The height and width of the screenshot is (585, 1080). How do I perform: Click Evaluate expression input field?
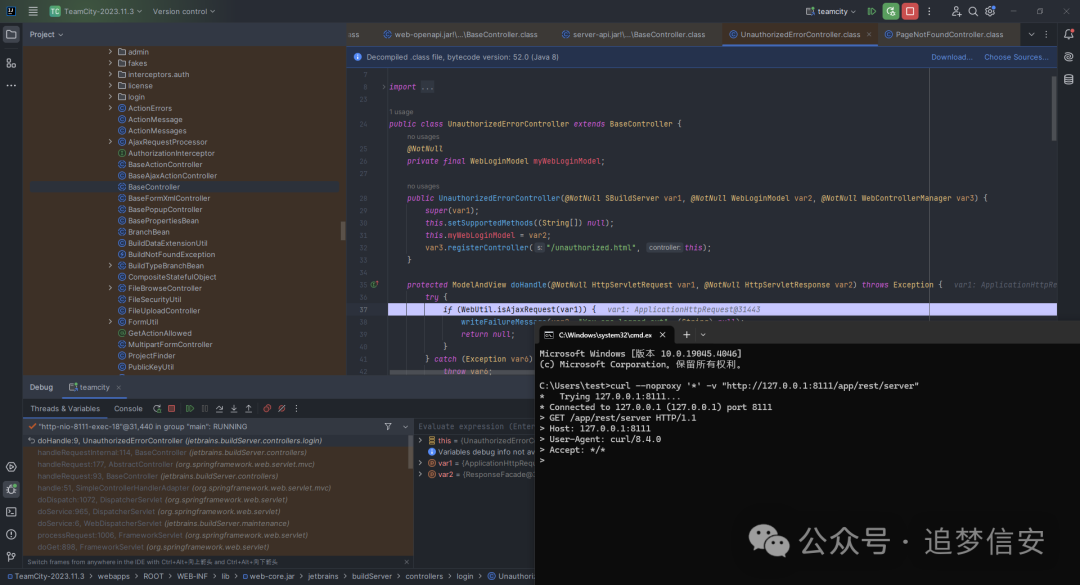pos(475,427)
